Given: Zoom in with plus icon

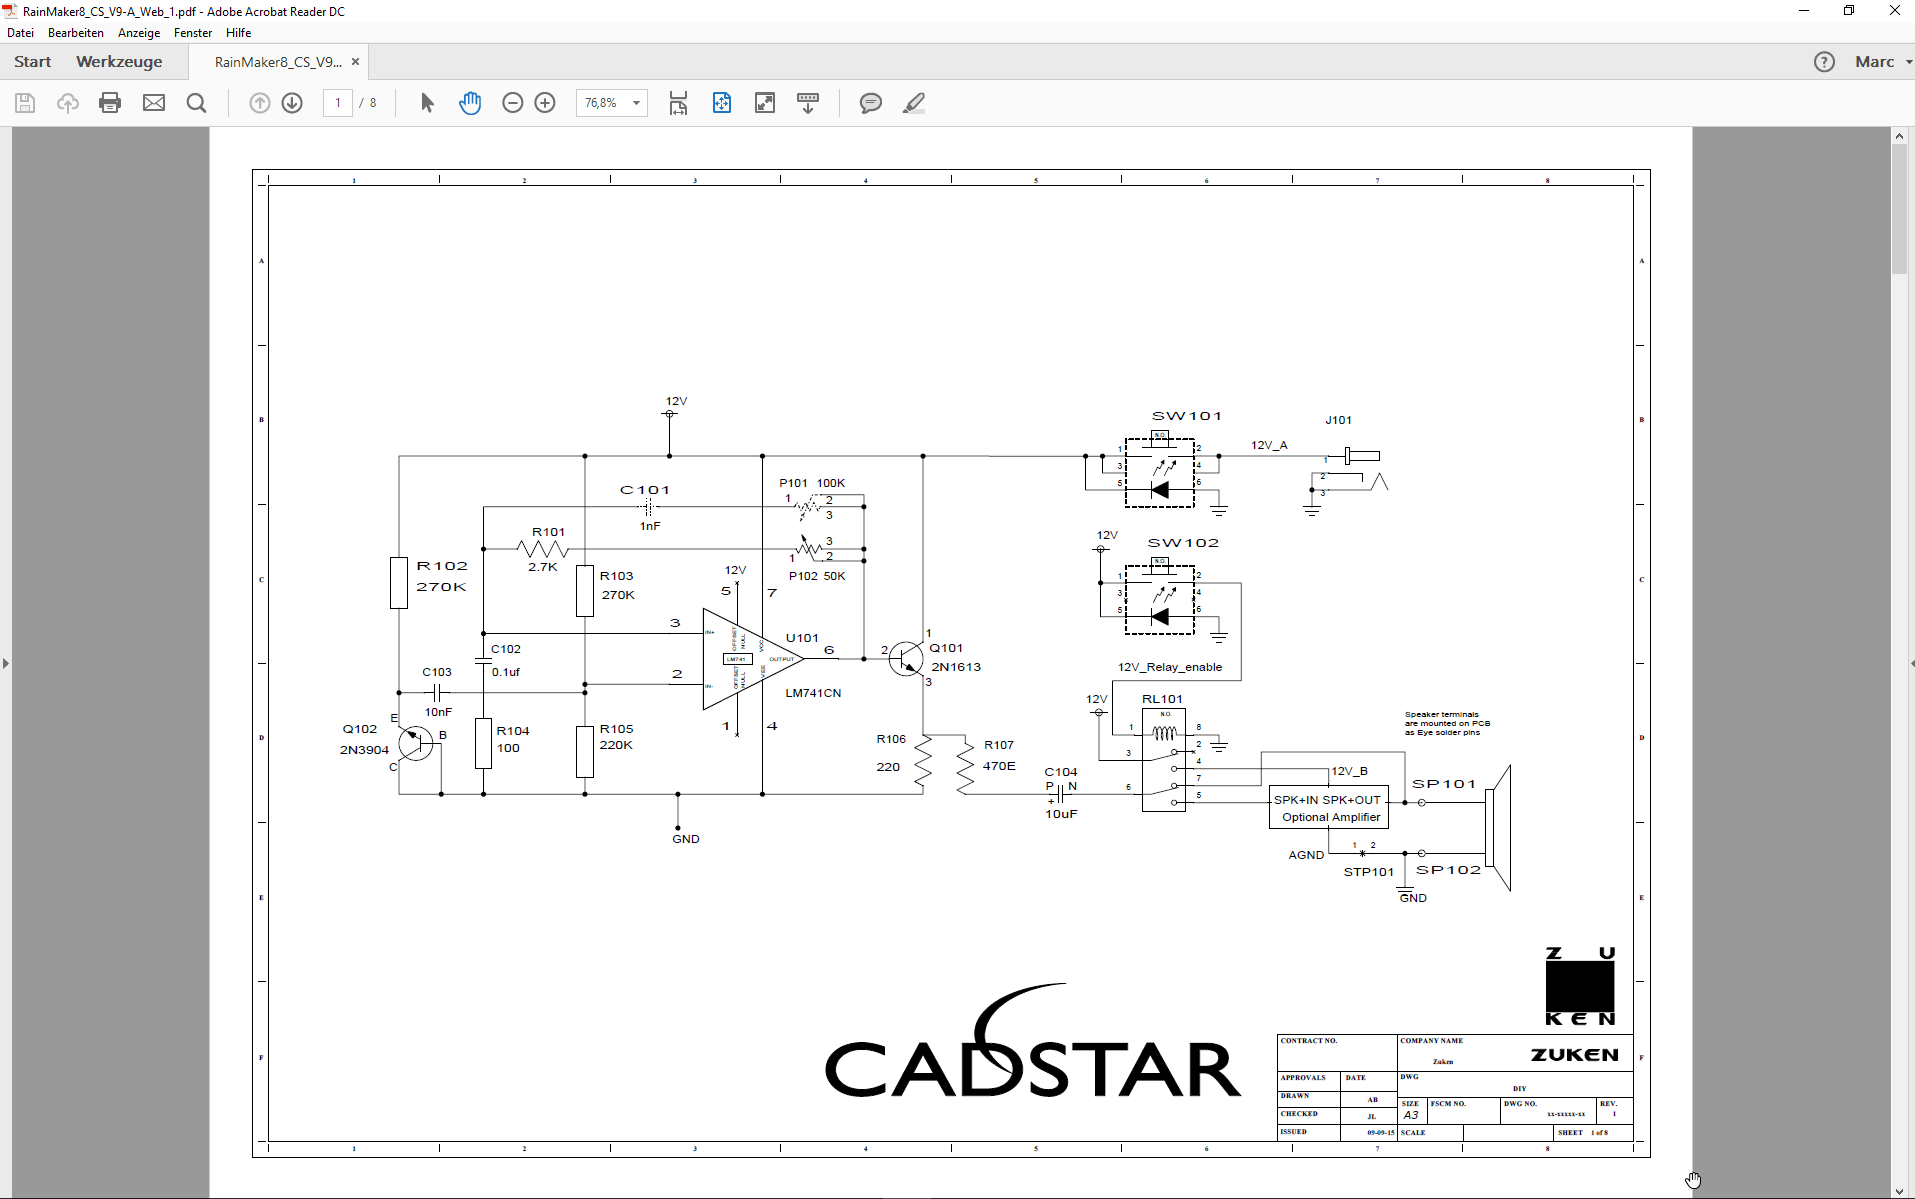Looking at the screenshot, I should (x=545, y=103).
